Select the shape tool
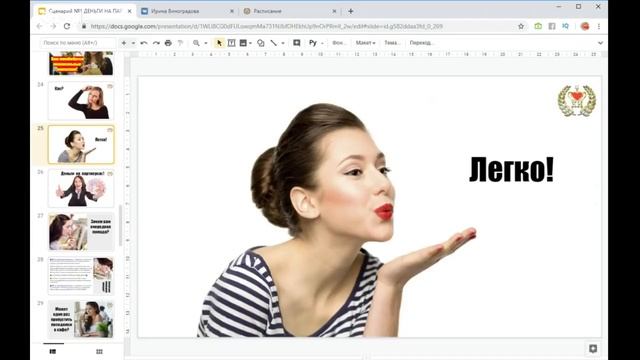The width and height of the screenshot is (640, 360). (260, 43)
